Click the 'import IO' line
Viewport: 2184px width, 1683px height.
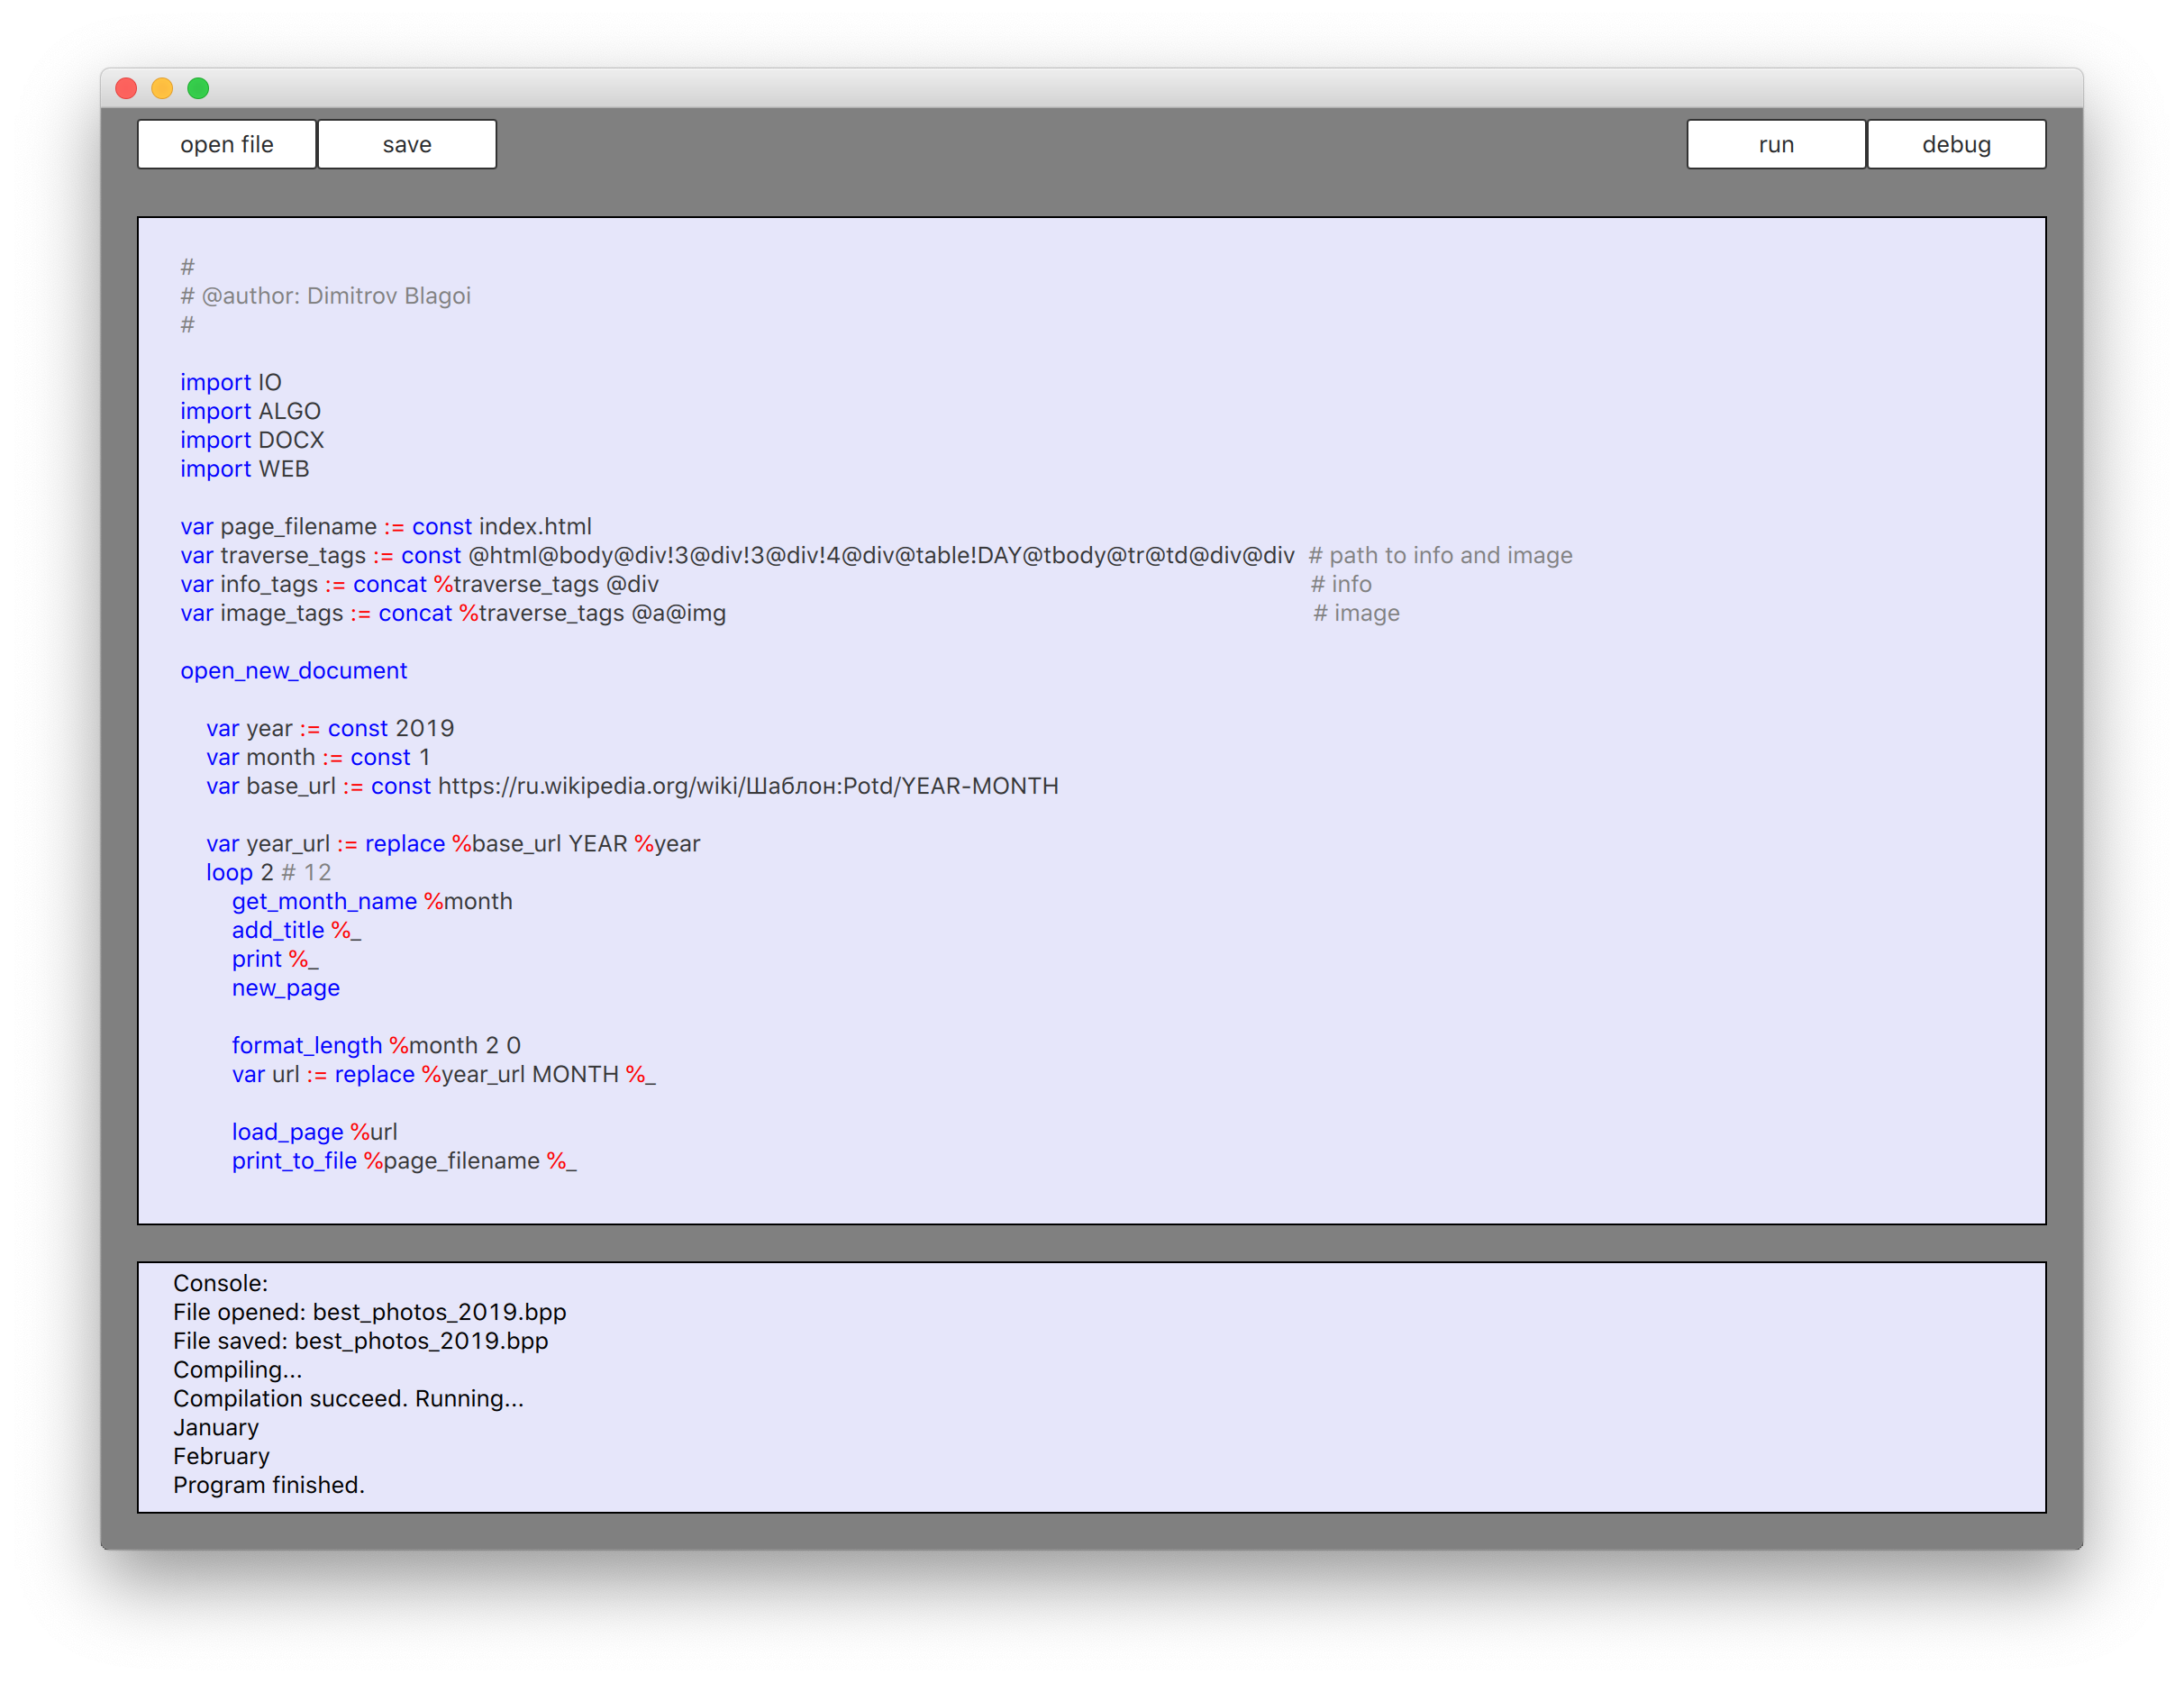coord(231,382)
